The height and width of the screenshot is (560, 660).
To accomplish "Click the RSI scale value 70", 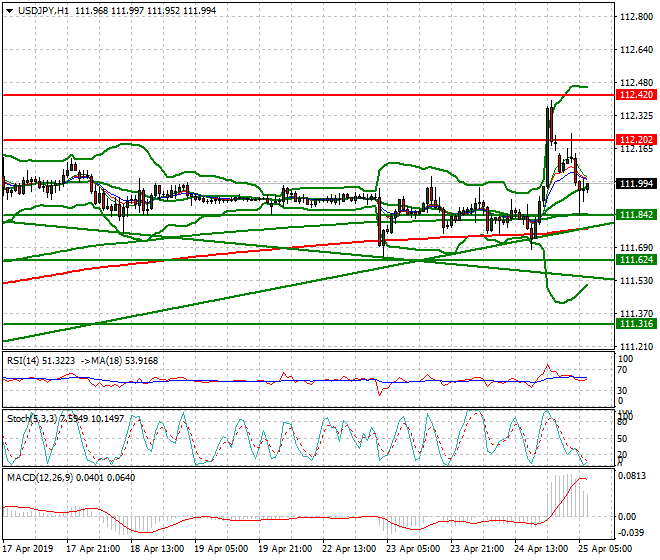I will click(x=622, y=370).
